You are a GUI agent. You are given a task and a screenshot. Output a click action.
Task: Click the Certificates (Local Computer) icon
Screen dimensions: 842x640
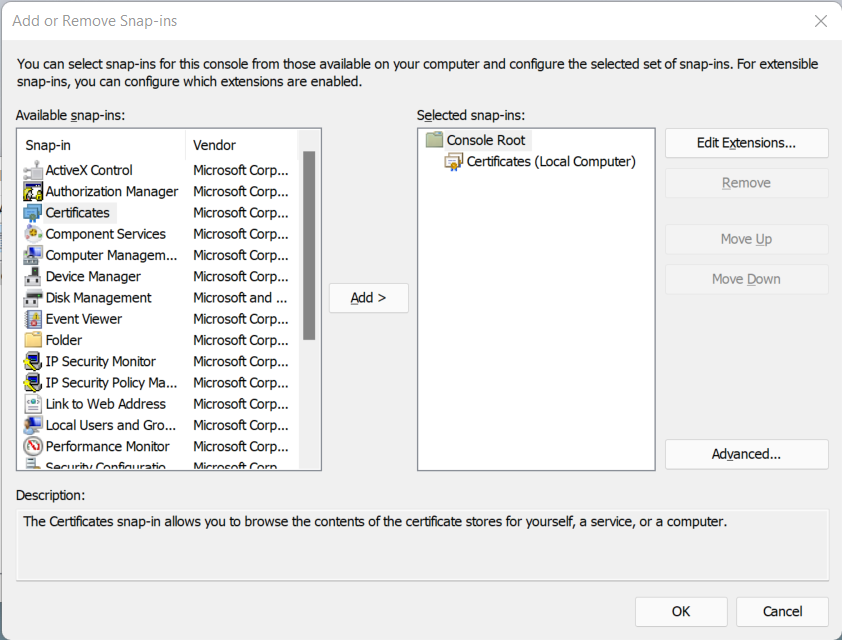pos(454,162)
